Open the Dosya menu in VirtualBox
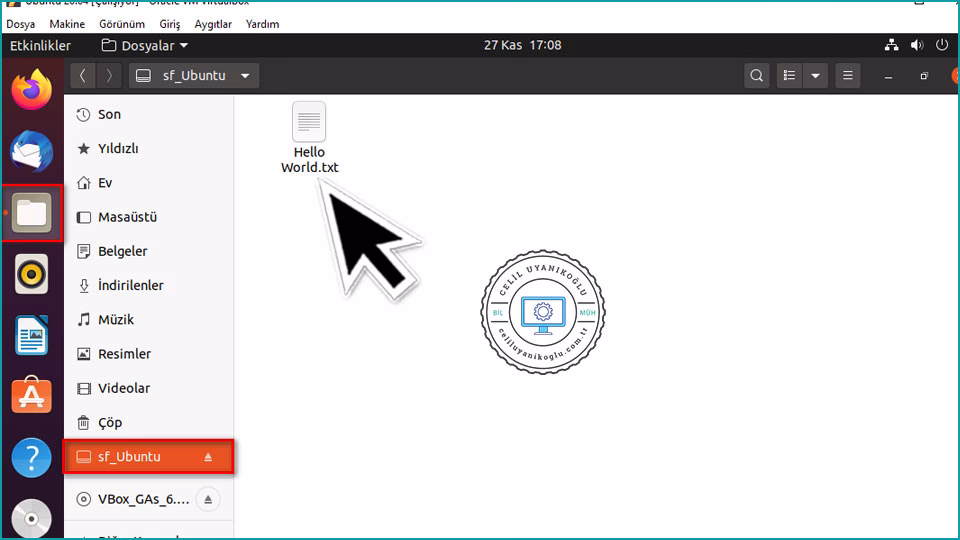This screenshot has height=540, width=960. point(21,24)
